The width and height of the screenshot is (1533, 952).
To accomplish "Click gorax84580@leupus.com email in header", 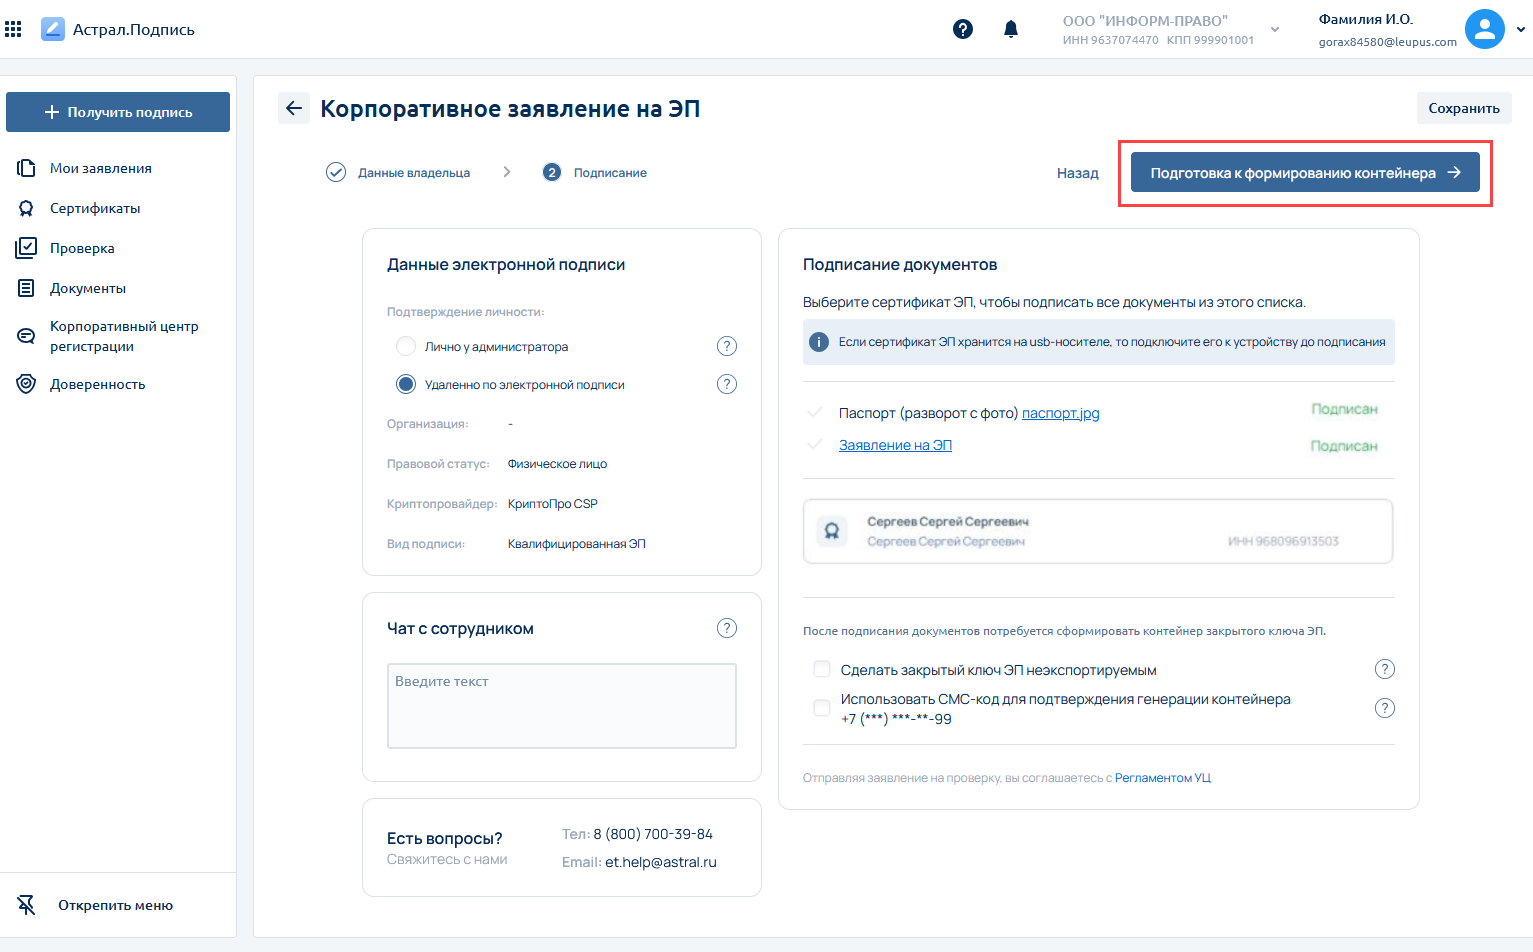I will click(1387, 42).
